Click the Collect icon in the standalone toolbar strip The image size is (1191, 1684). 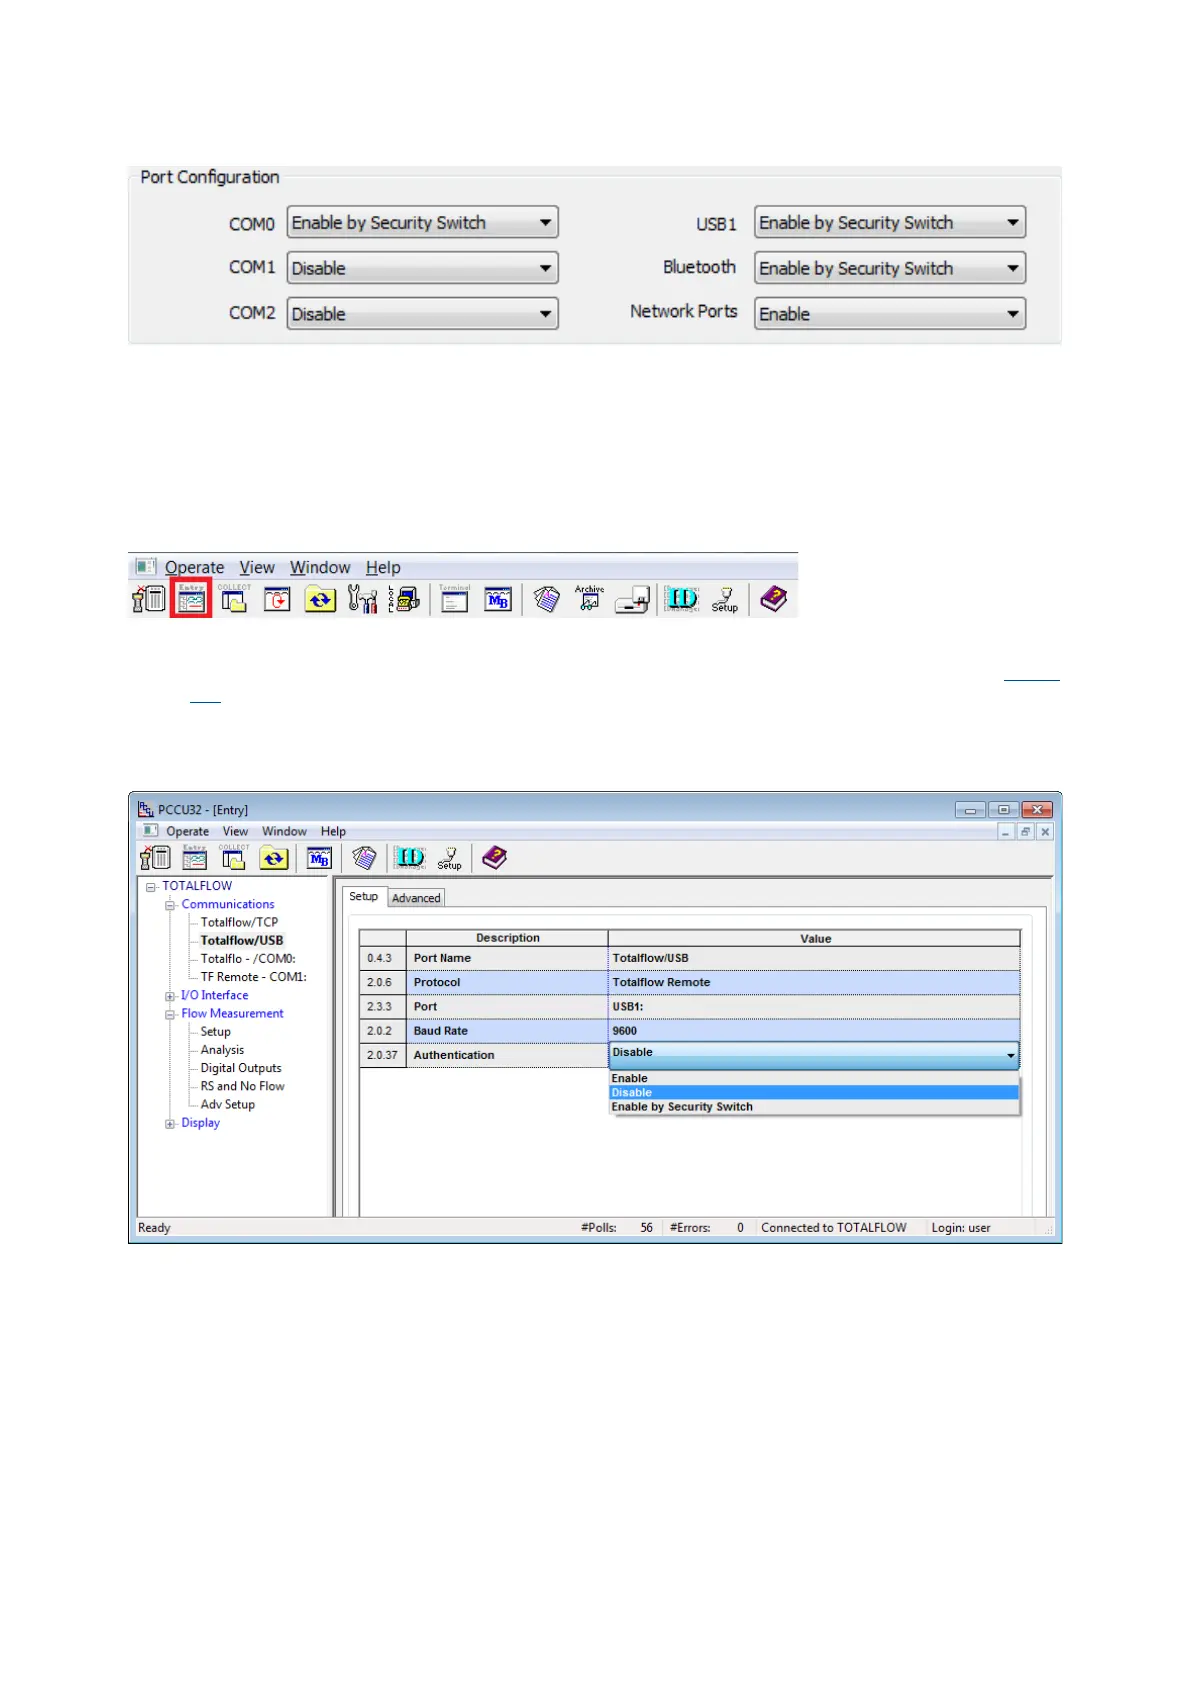(234, 599)
